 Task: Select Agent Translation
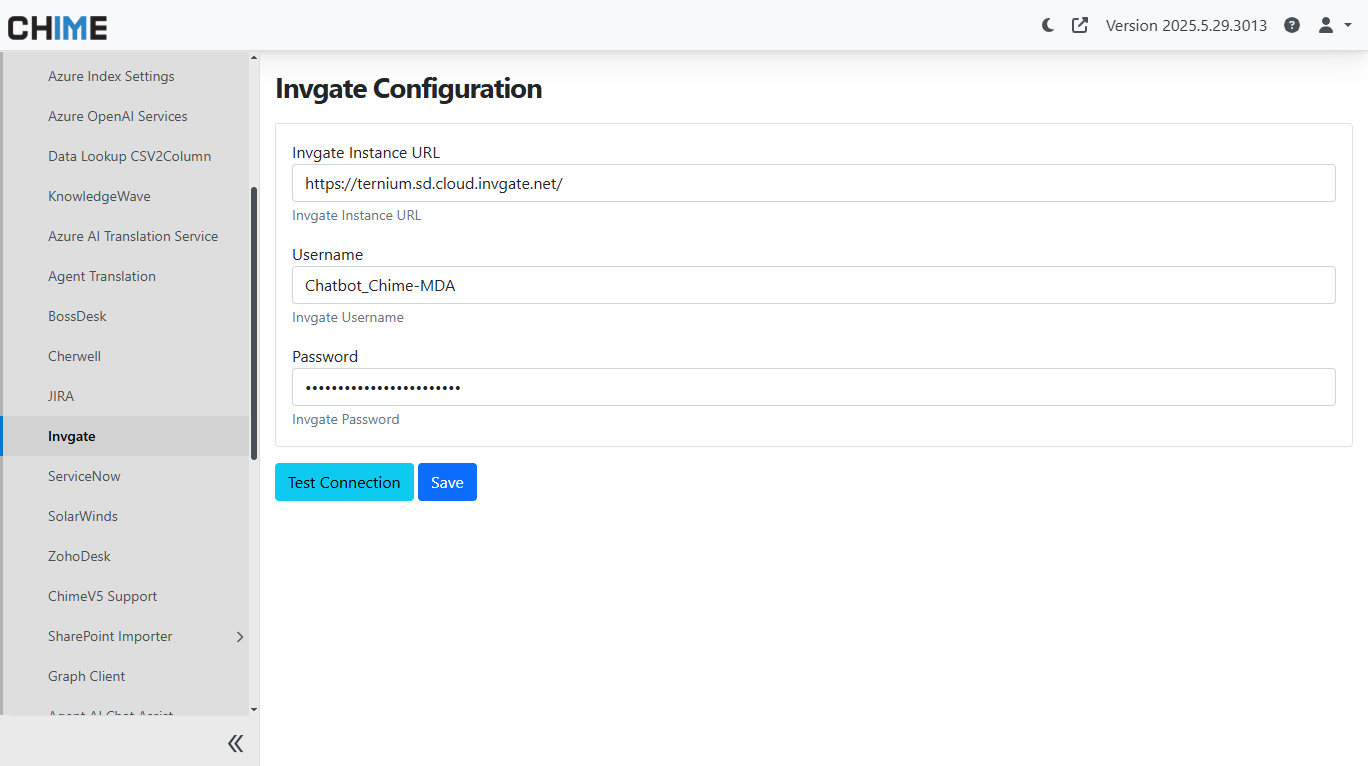102,277
